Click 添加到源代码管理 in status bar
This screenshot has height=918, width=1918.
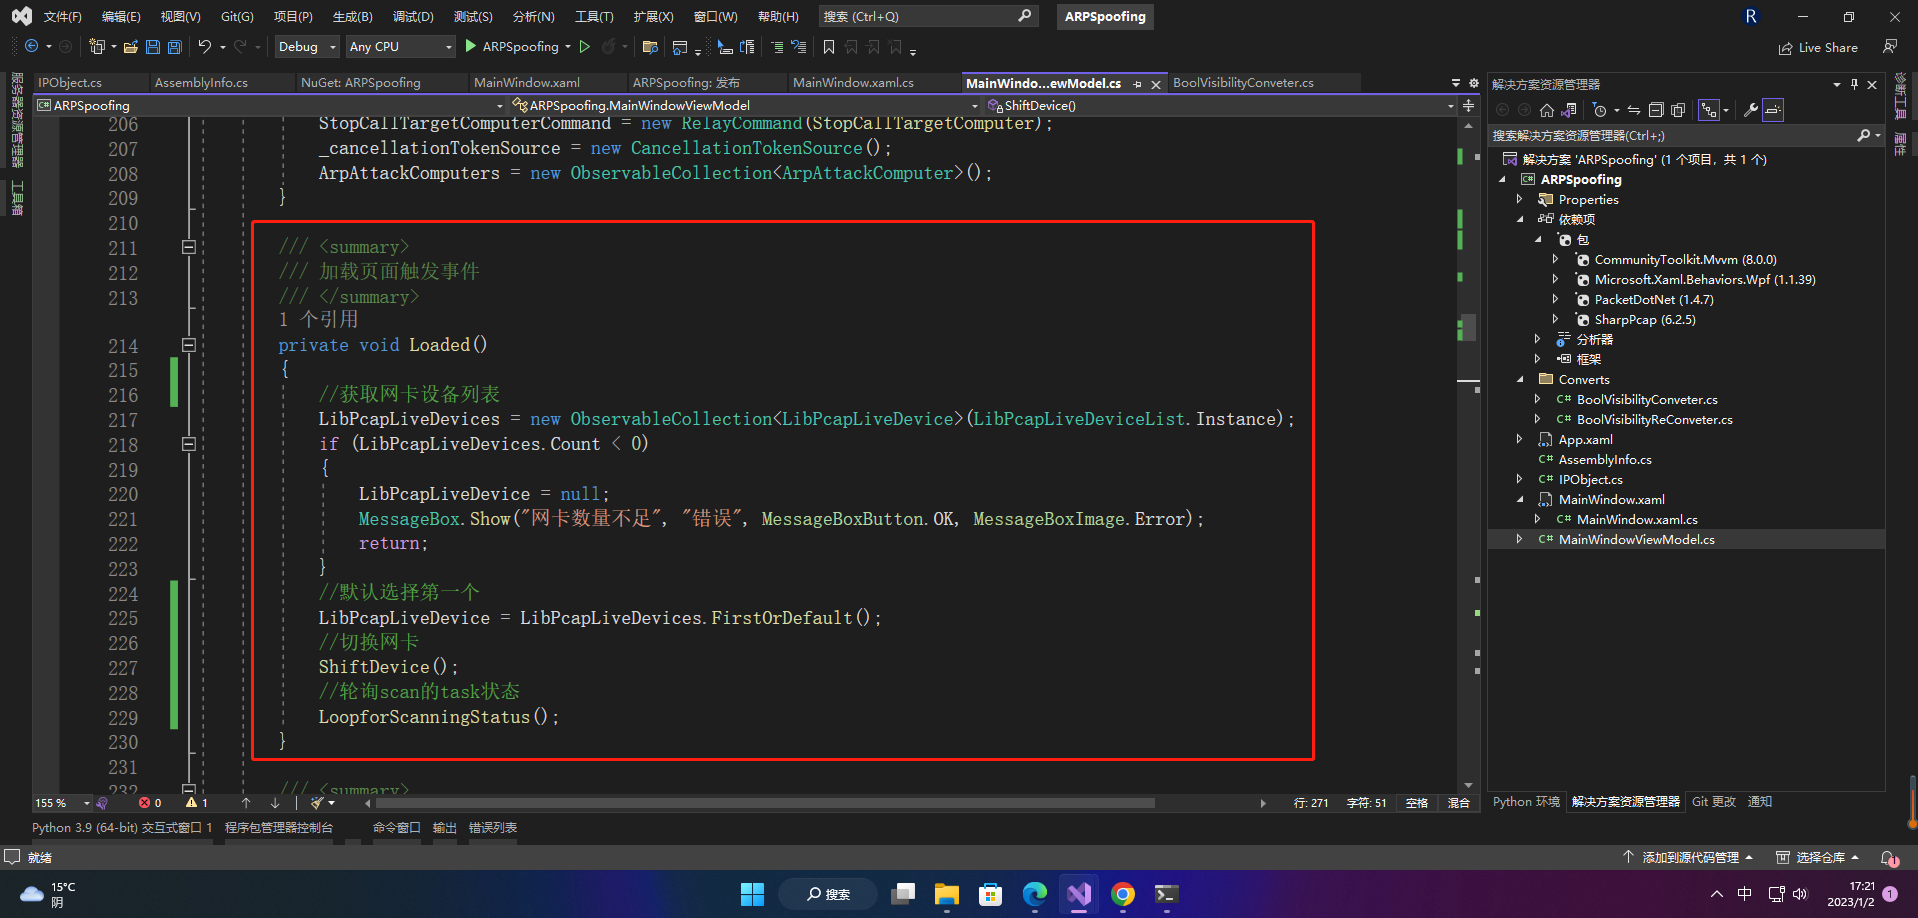tap(1687, 857)
